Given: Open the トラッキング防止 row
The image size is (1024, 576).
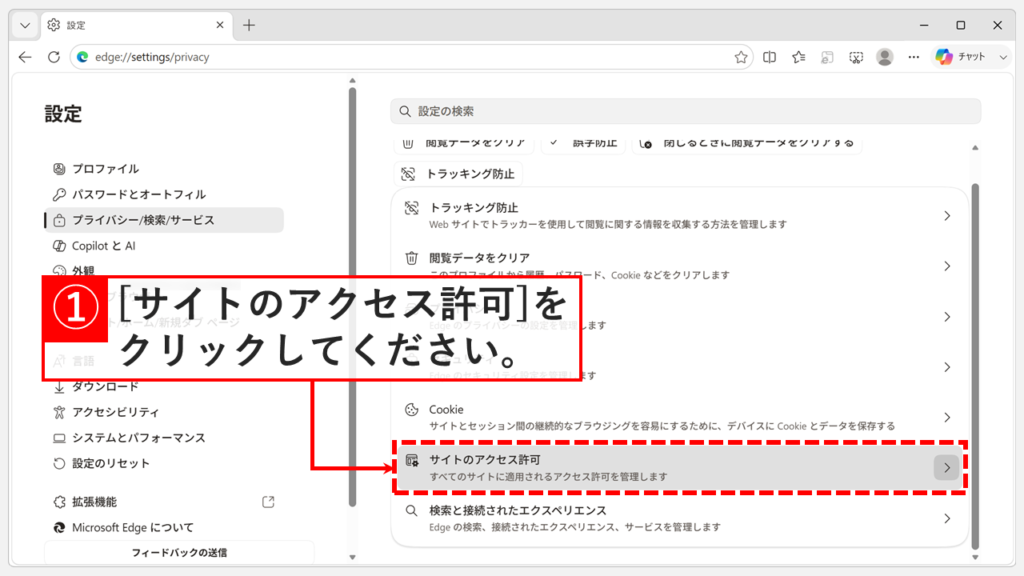Looking at the screenshot, I should point(679,216).
